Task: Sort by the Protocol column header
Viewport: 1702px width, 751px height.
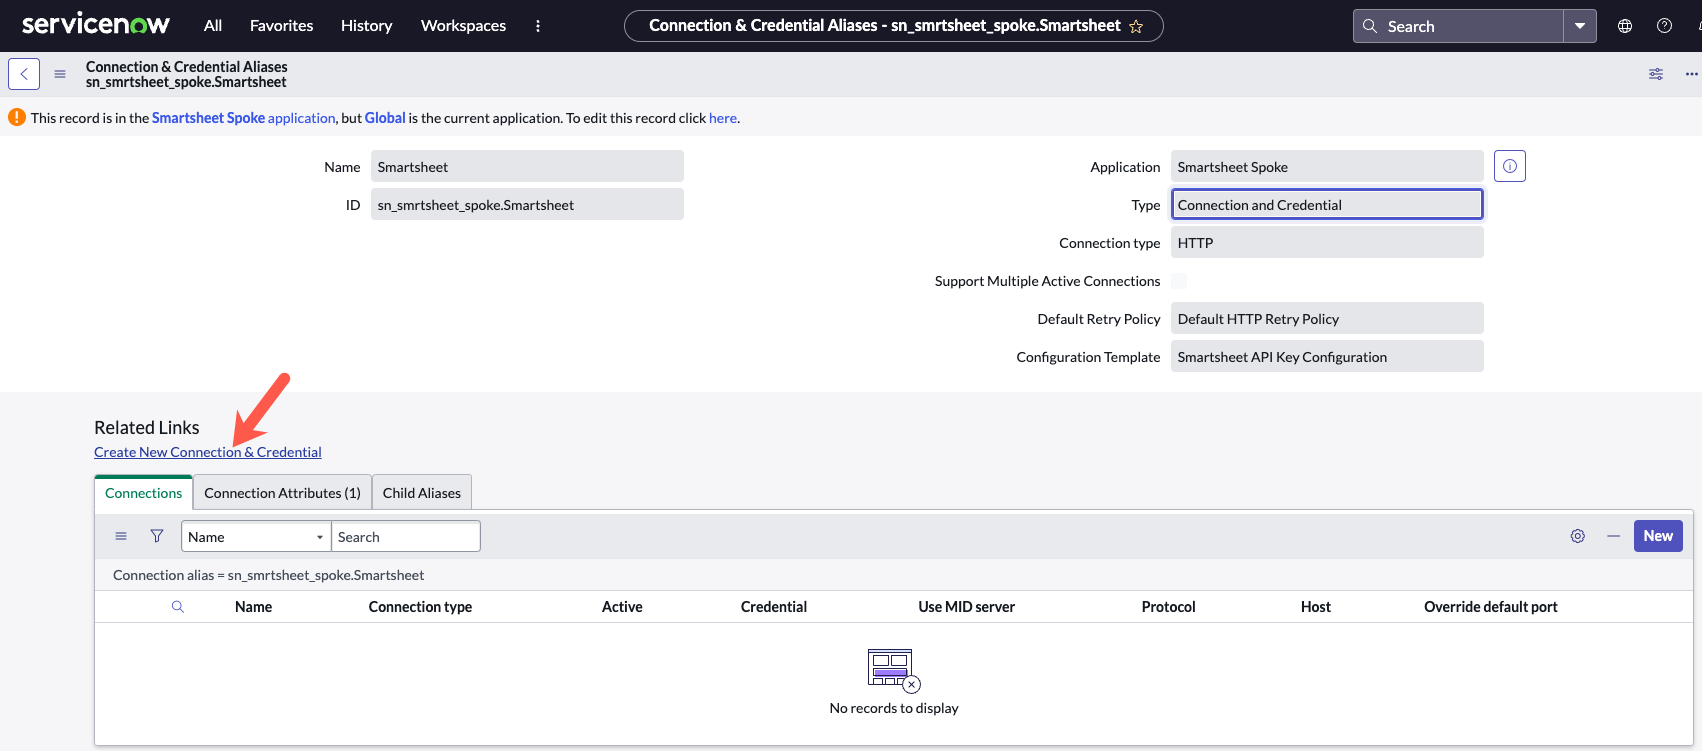Action: (x=1169, y=607)
